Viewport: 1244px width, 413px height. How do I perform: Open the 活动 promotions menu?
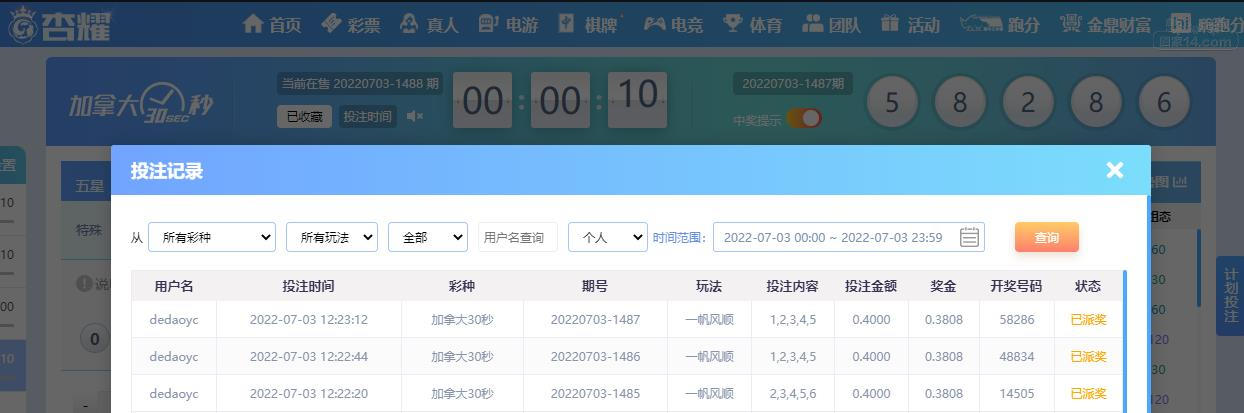pyautogui.click(x=910, y=24)
